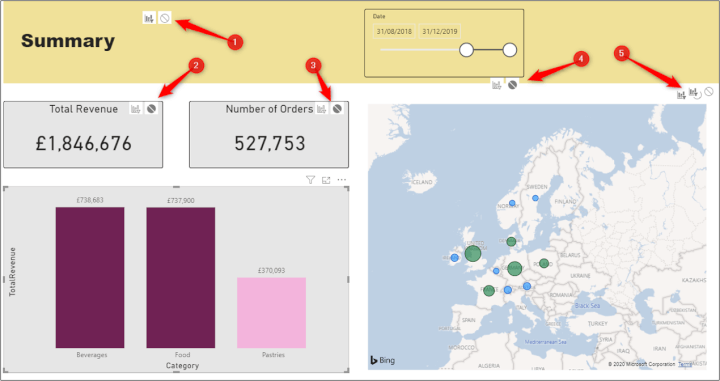Open Focus mode for the column chart

pyautogui.click(x=326, y=180)
